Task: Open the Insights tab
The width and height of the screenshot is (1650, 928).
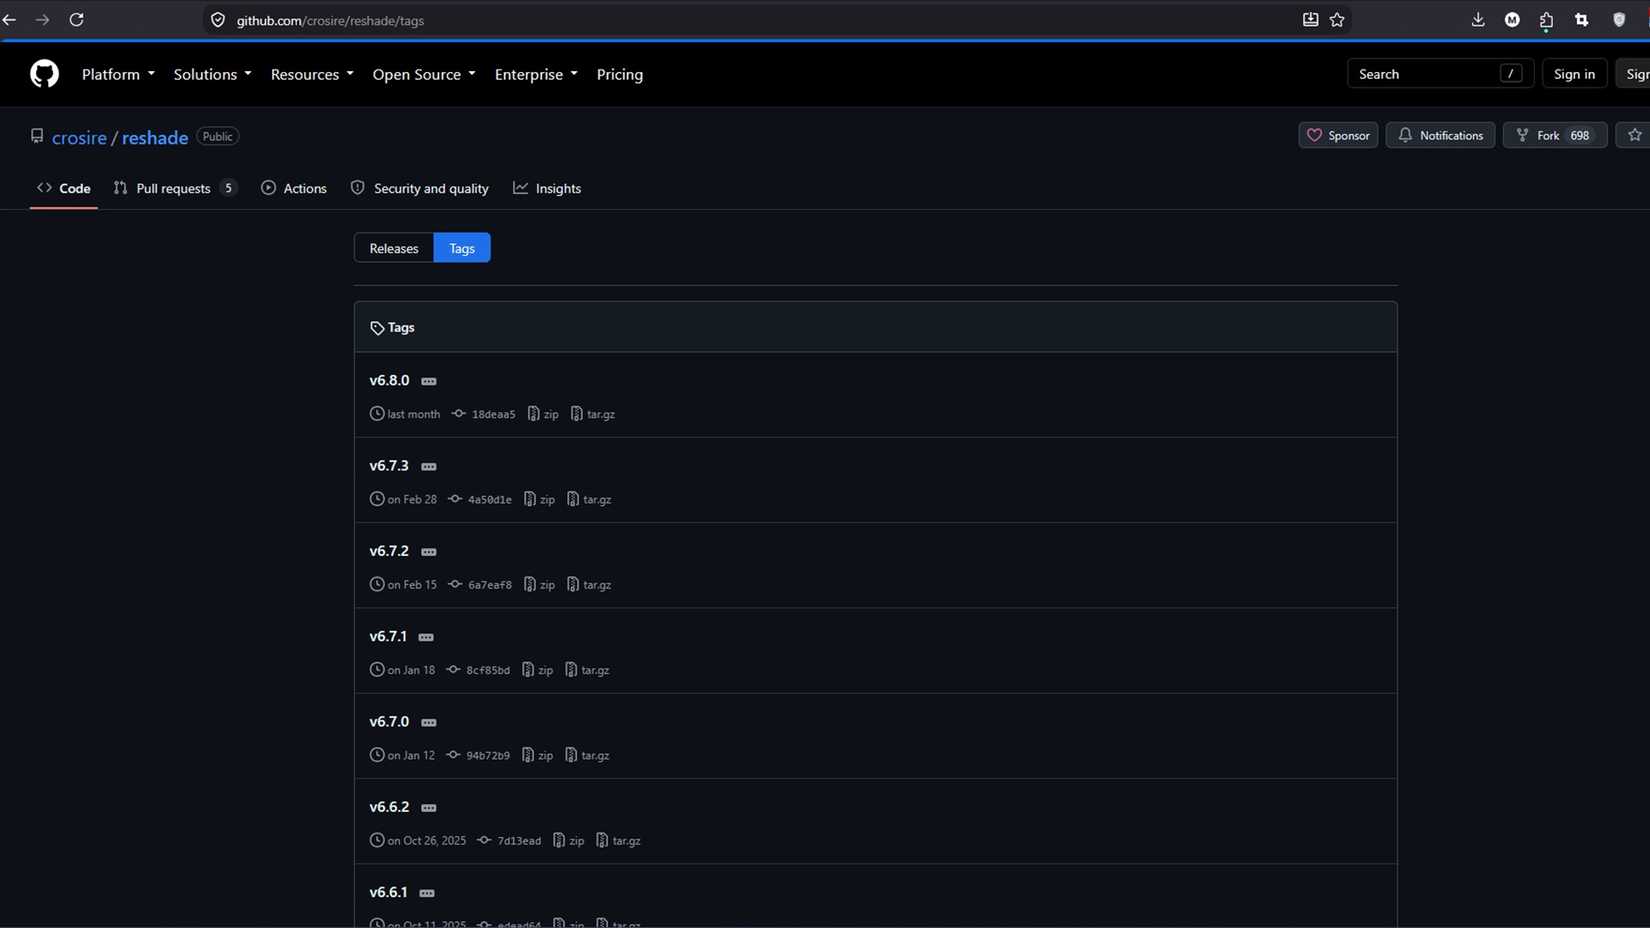Action: 547,188
